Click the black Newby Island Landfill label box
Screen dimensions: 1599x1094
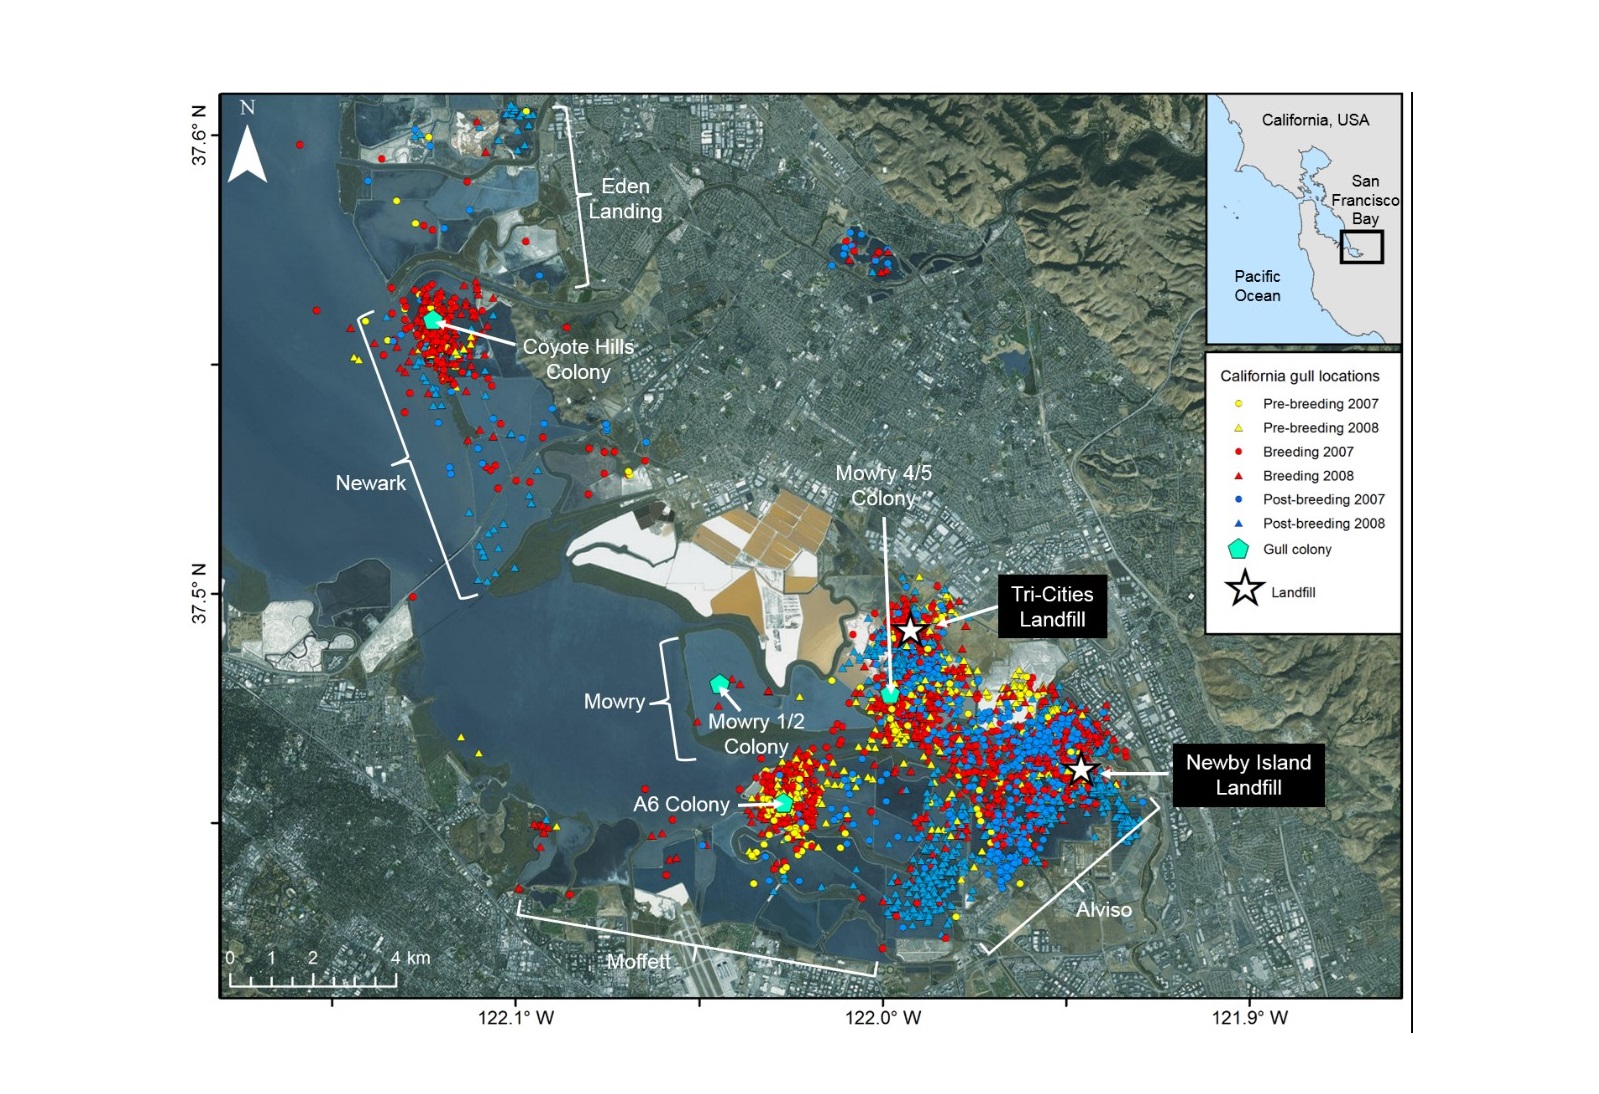coord(1248,775)
